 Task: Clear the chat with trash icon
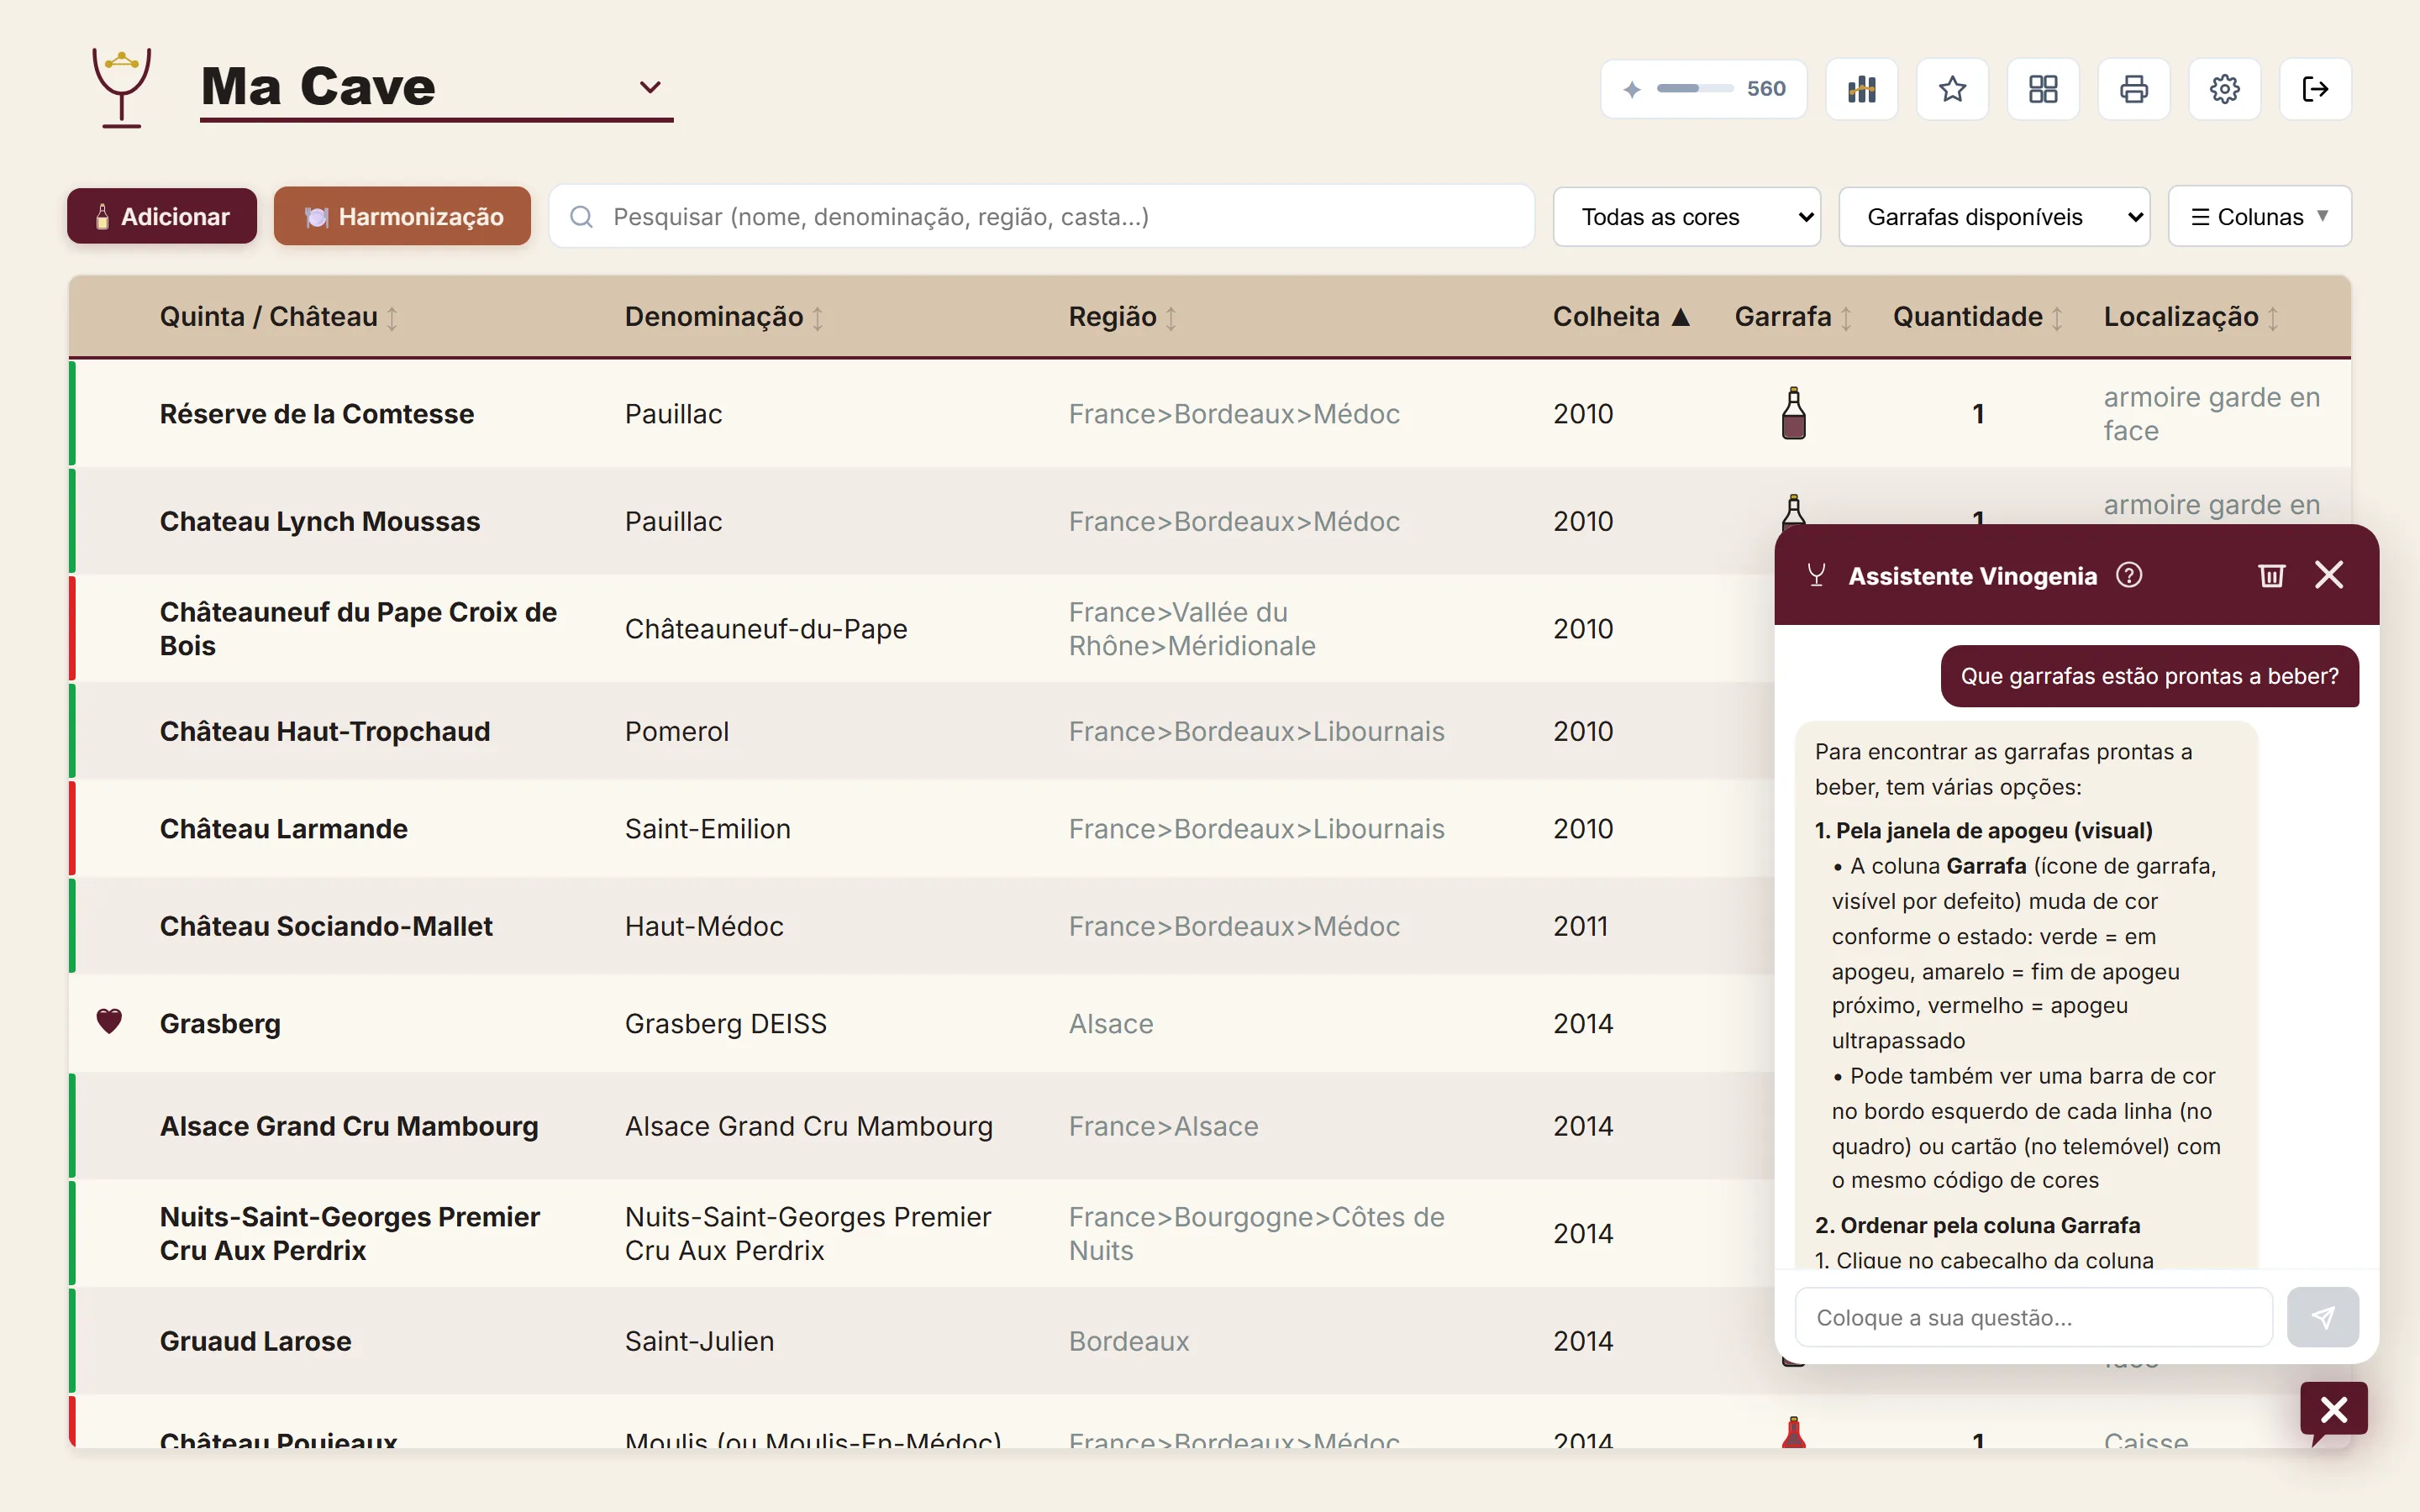tap(2271, 575)
